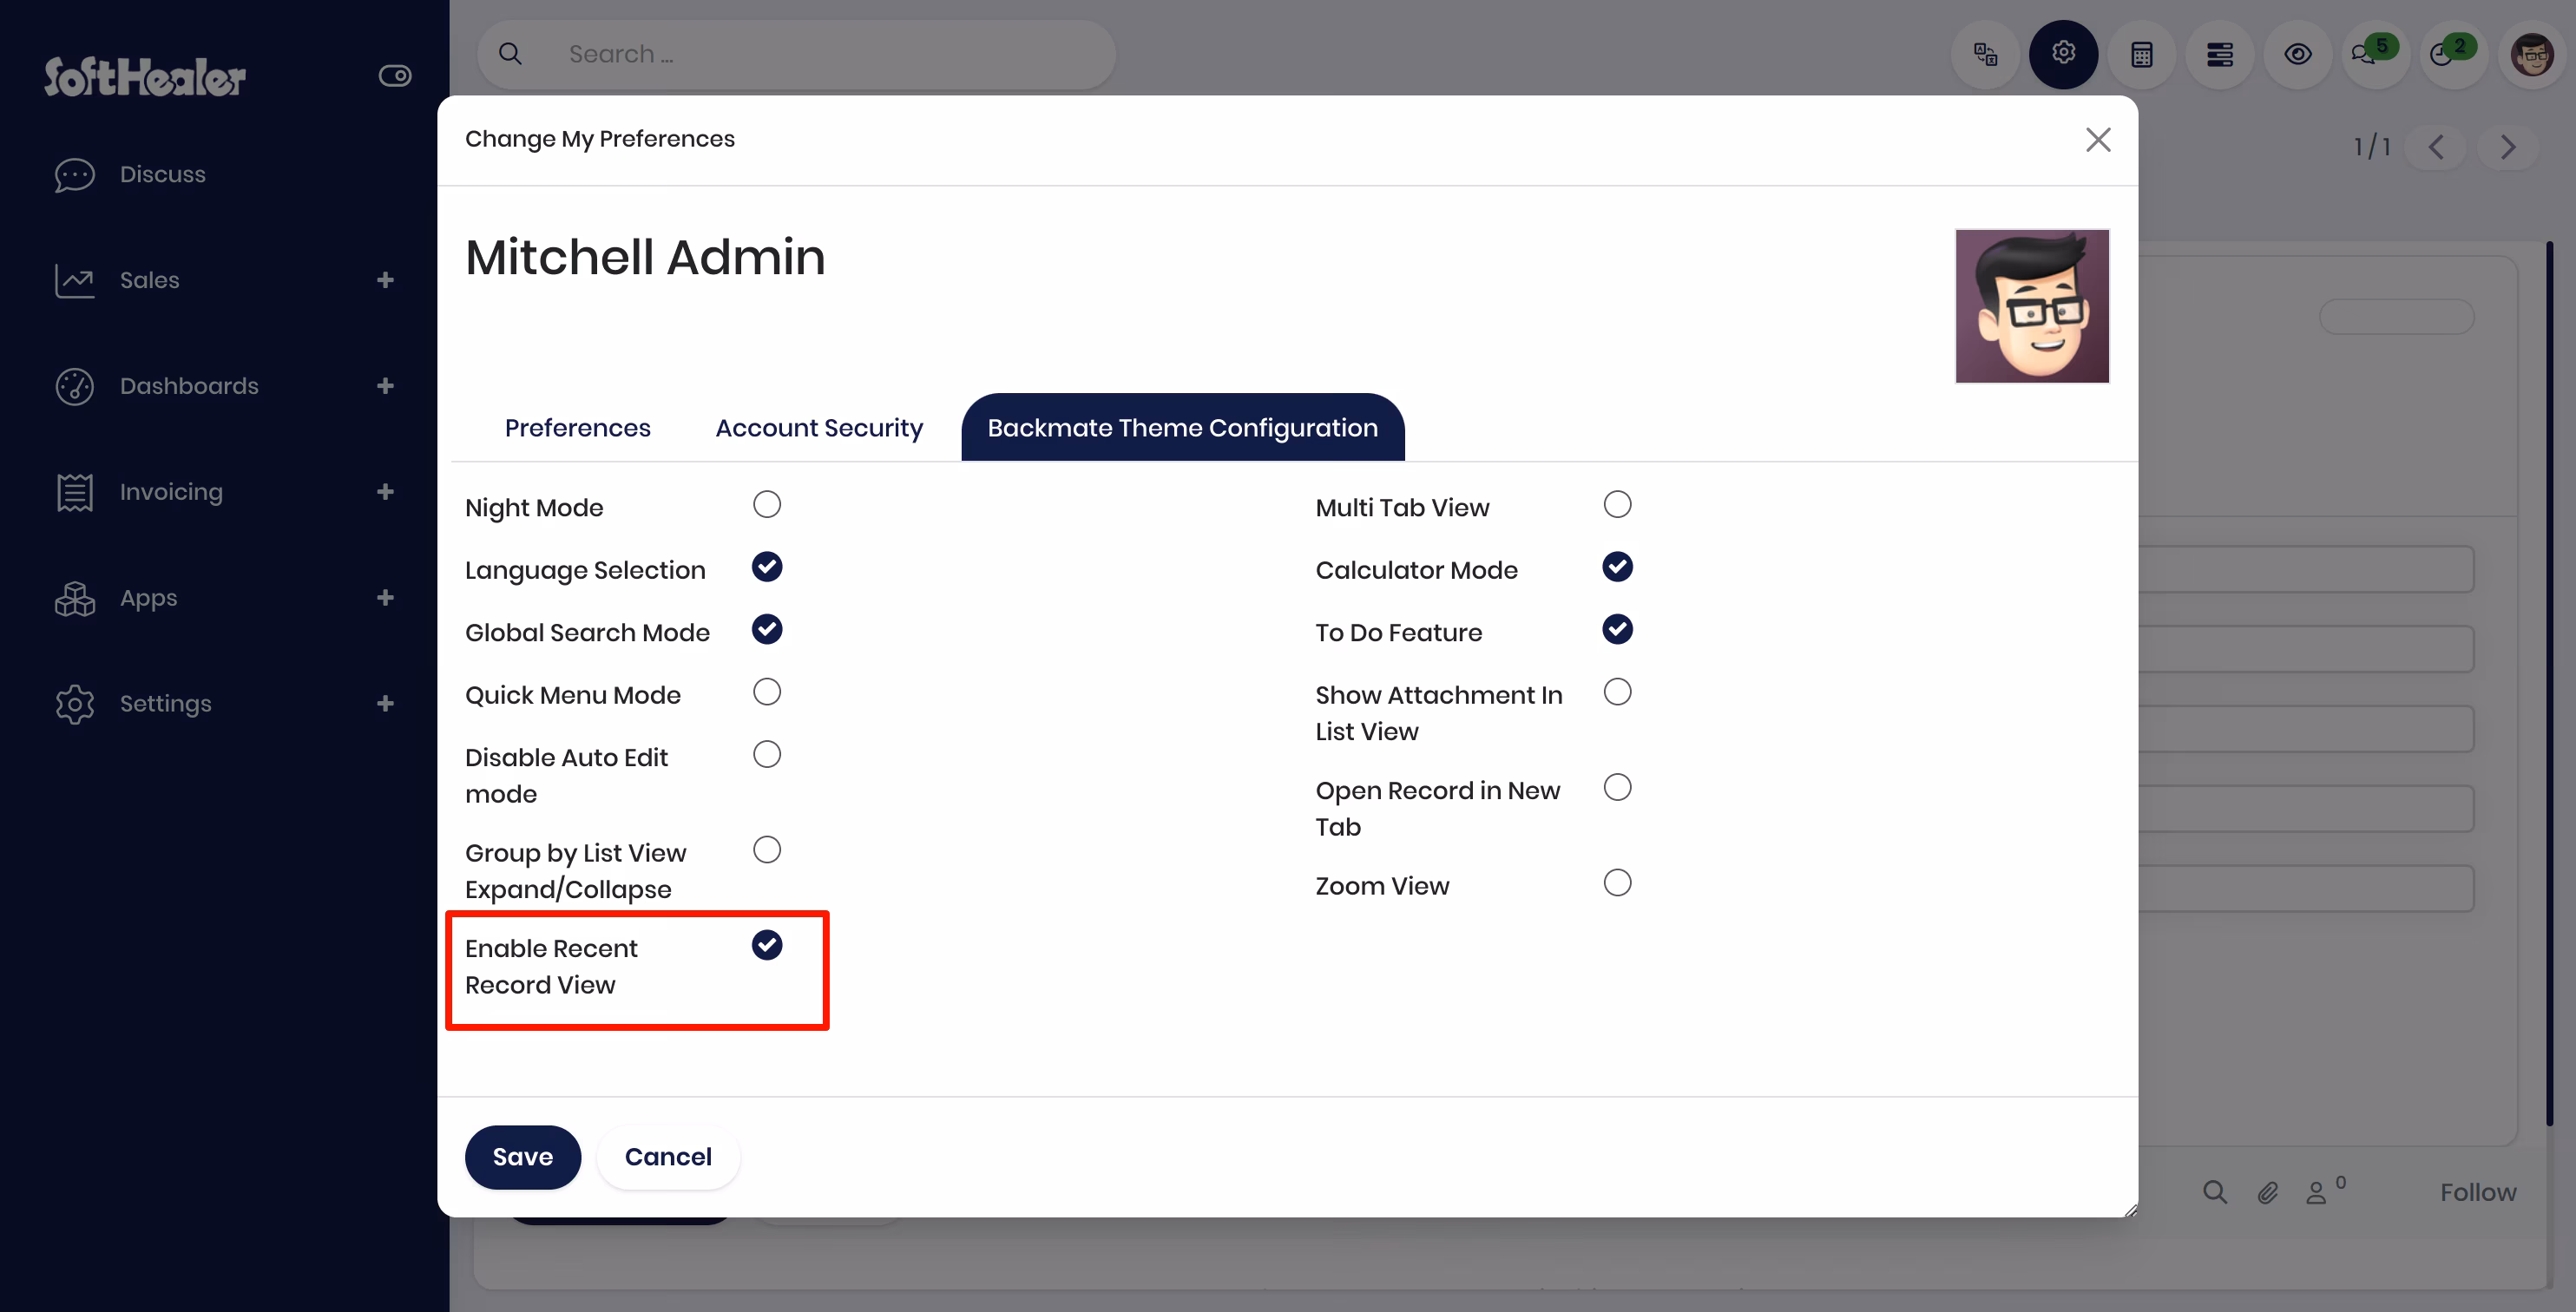The image size is (2576, 1312).
Task: Click the eye icon in top bar
Action: 2298,54
